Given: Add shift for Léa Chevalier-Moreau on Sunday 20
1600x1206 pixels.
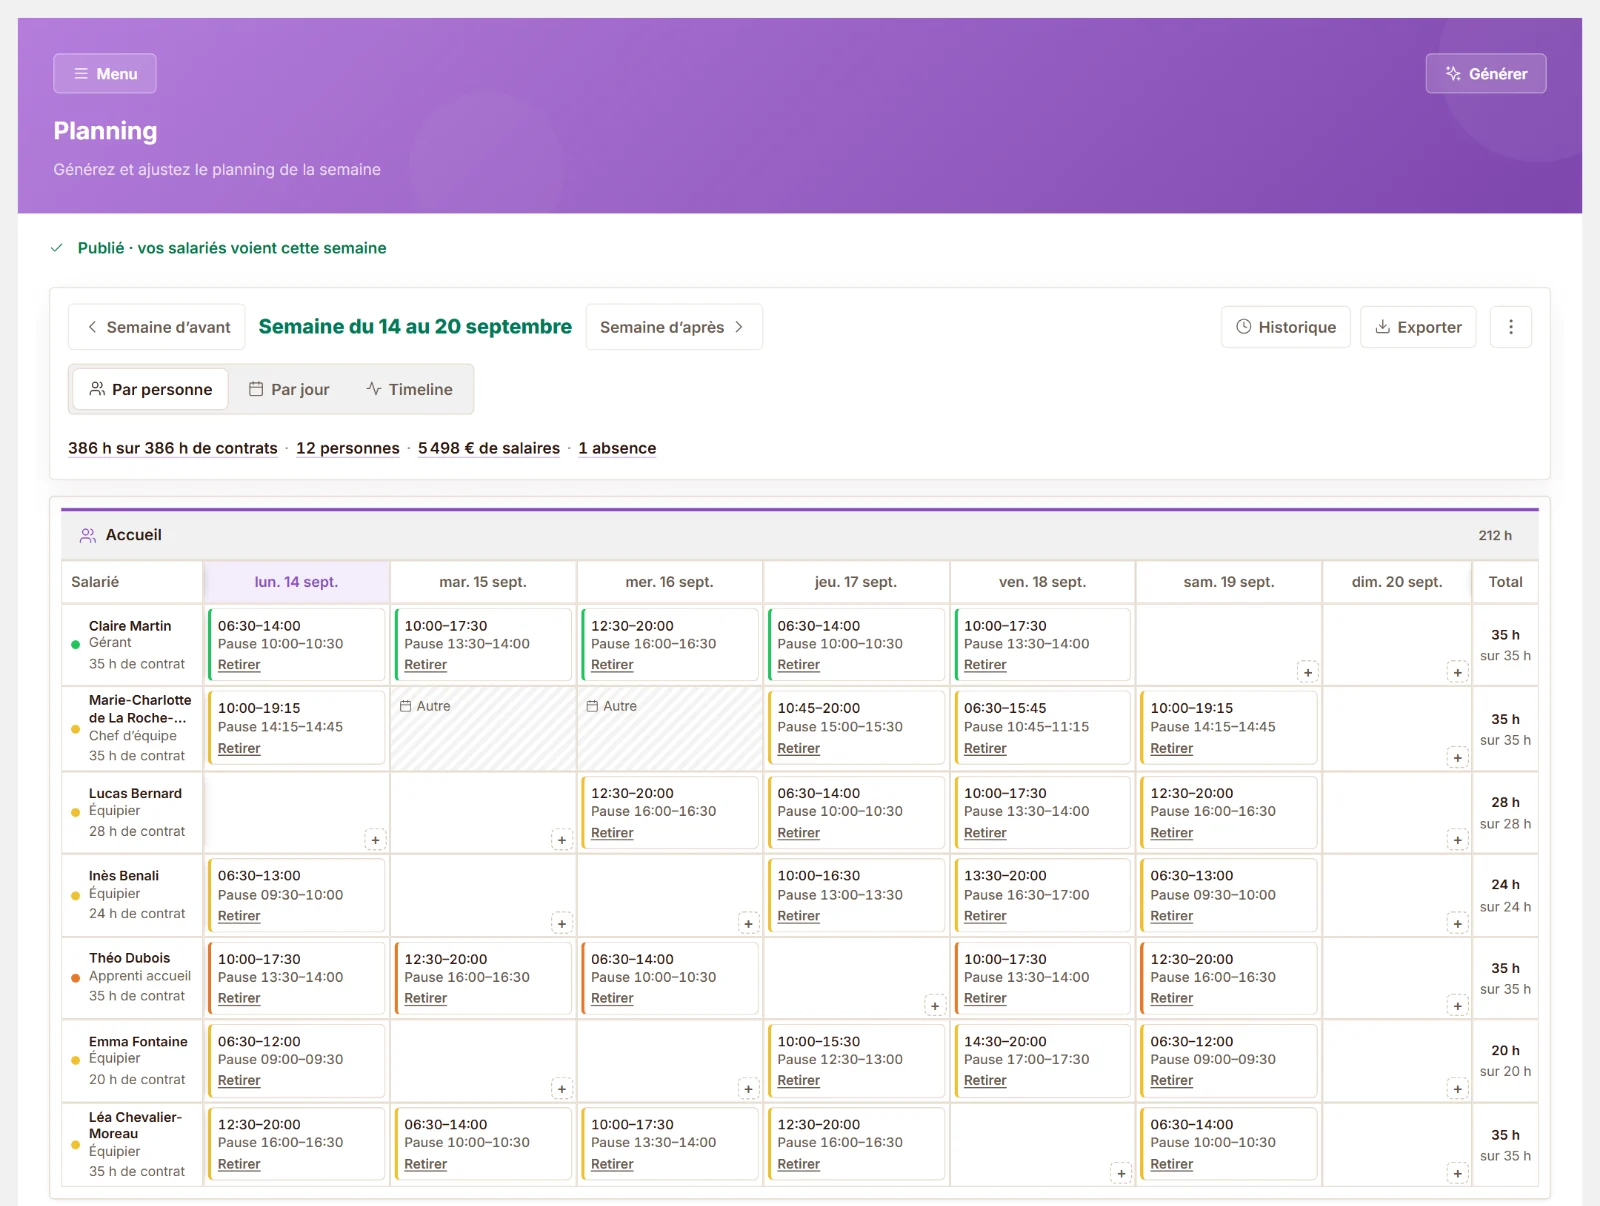Looking at the screenshot, I should click(x=1457, y=1173).
